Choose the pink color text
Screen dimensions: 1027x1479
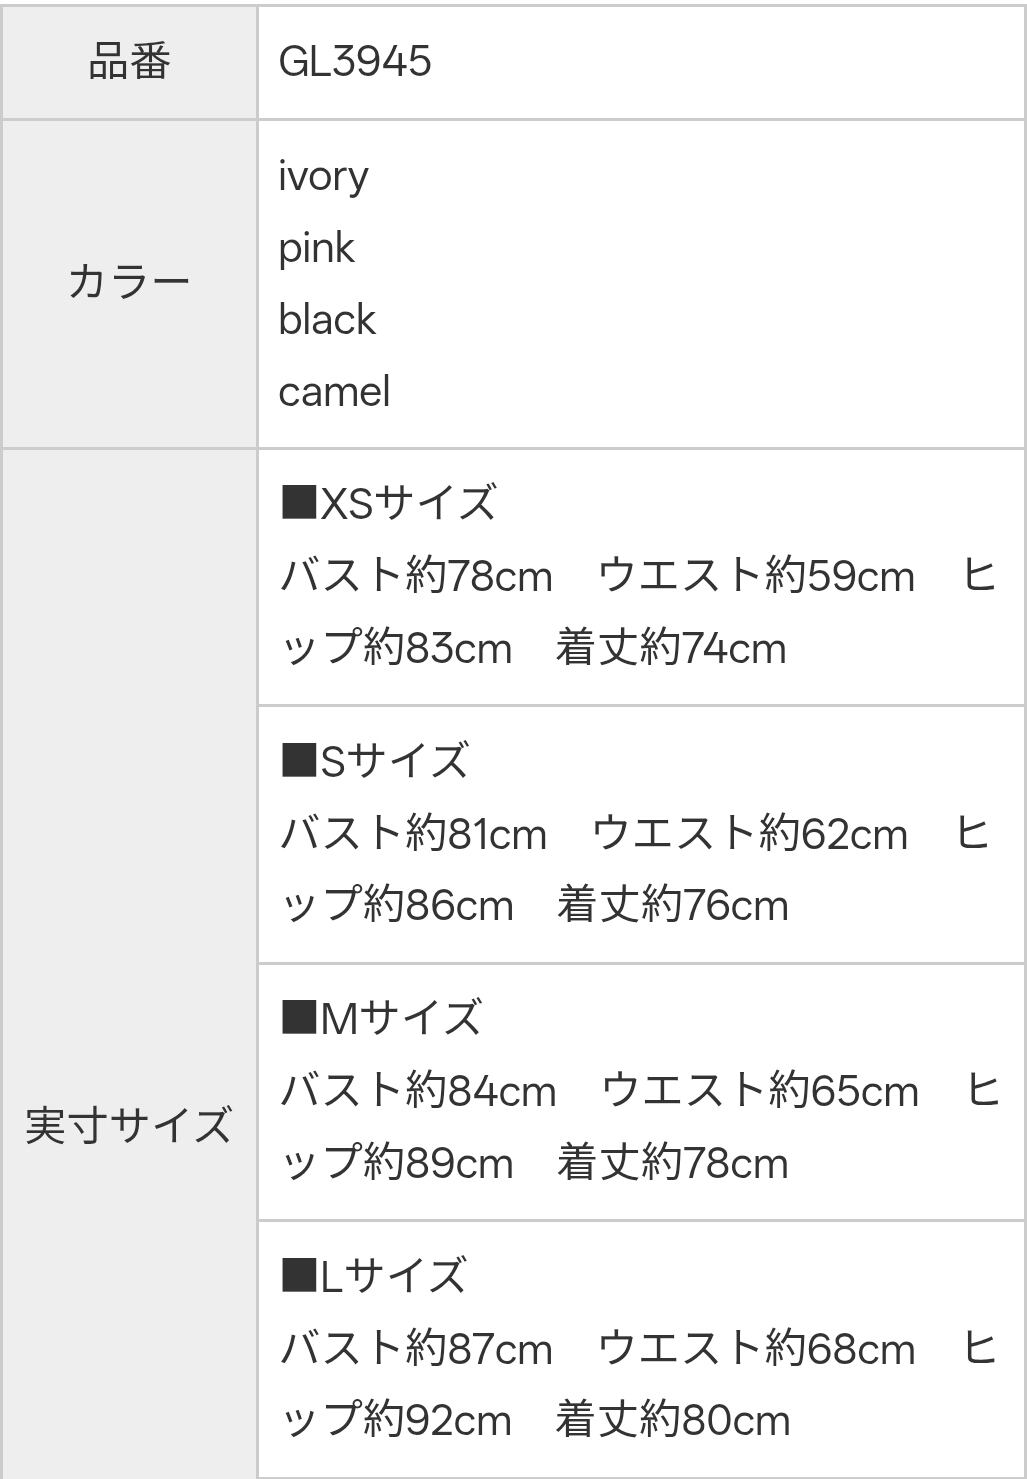point(316,248)
